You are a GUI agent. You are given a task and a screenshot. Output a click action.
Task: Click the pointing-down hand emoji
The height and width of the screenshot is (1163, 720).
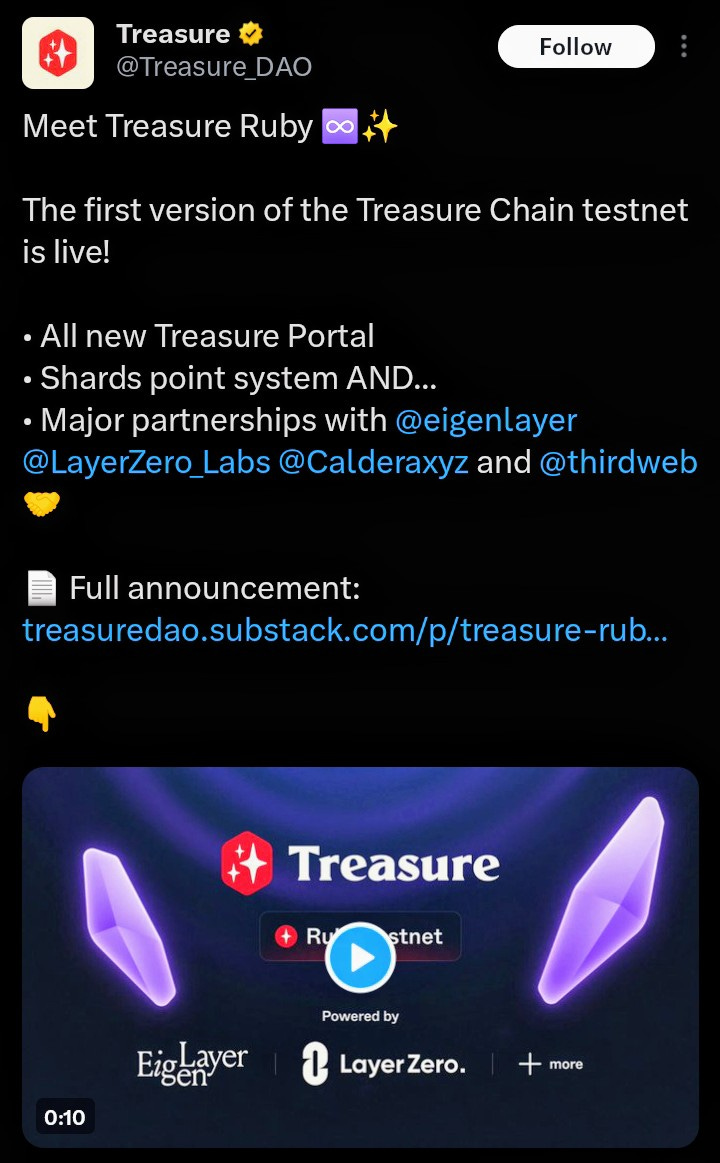42,714
